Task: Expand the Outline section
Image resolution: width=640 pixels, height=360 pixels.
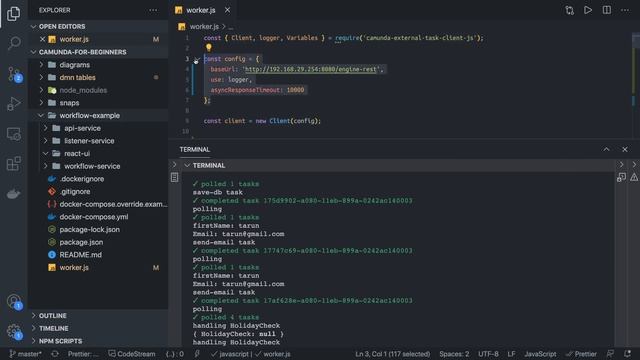Action: 33,316
